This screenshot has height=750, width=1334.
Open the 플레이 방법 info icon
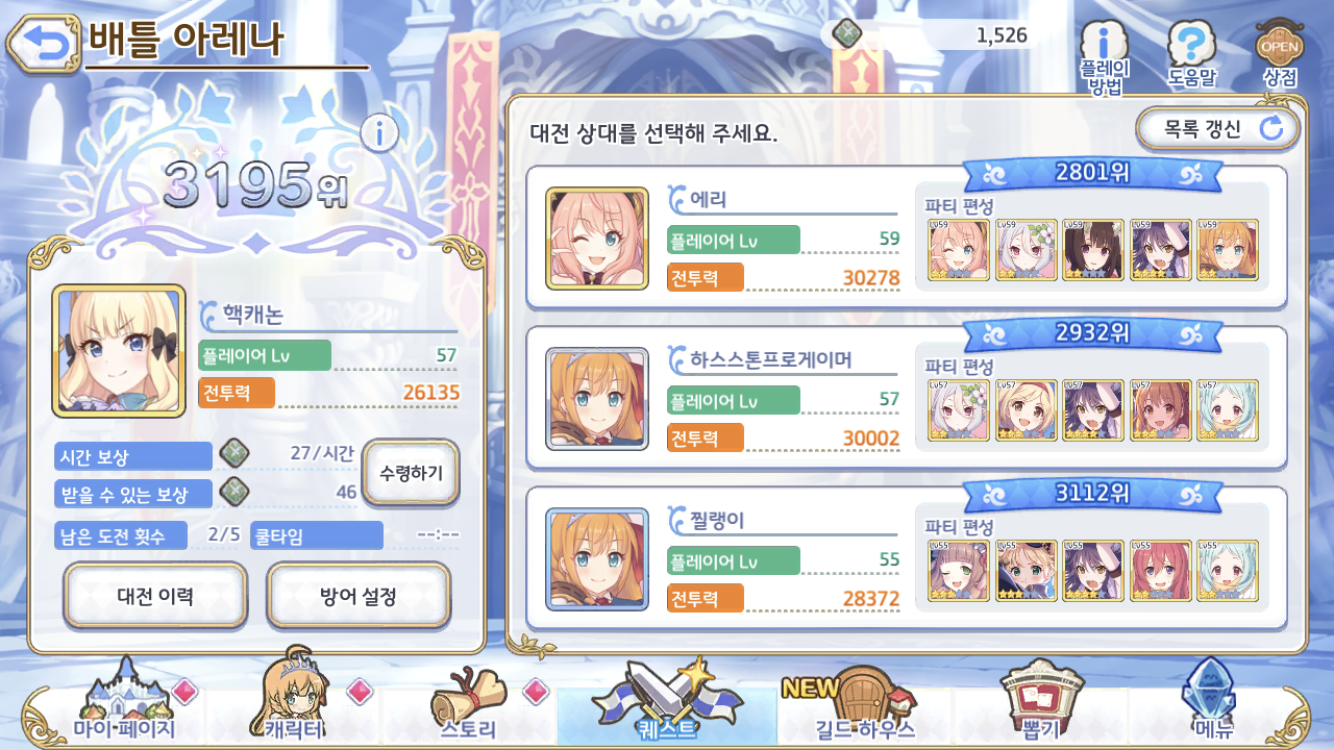coord(1104,56)
